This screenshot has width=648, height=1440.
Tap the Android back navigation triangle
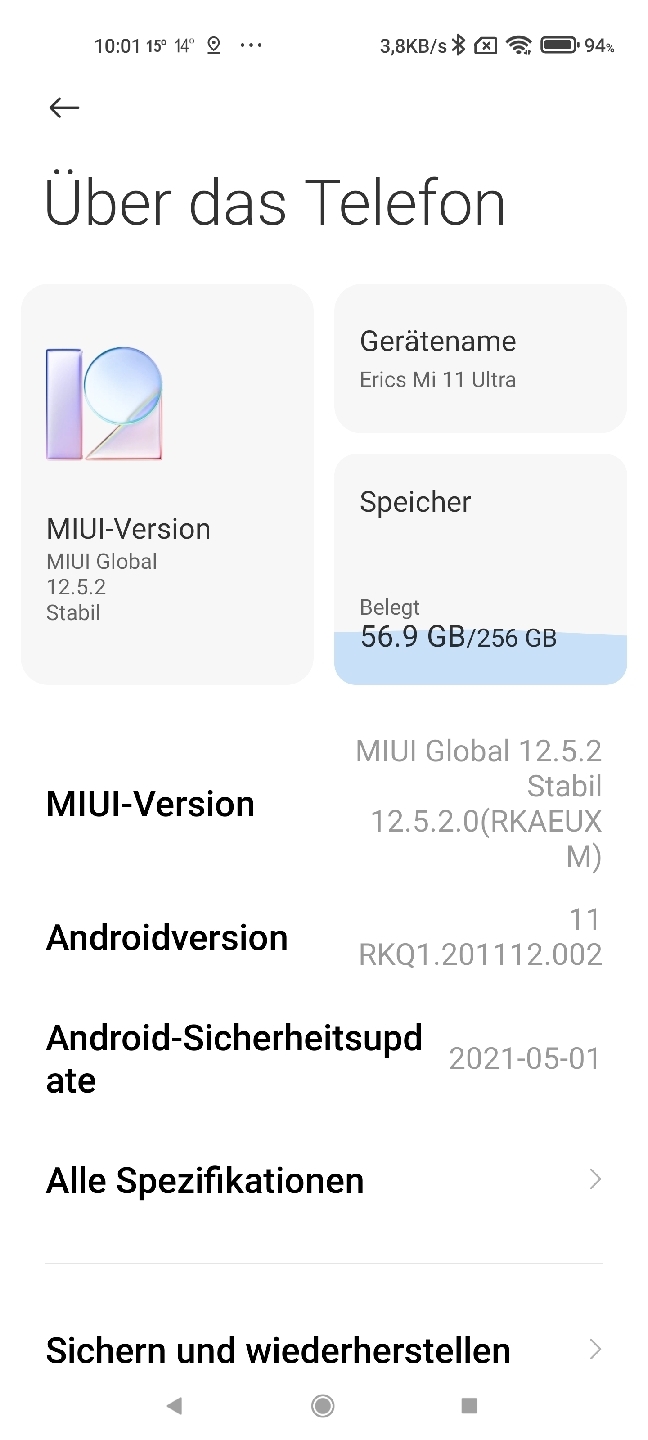coord(174,1406)
